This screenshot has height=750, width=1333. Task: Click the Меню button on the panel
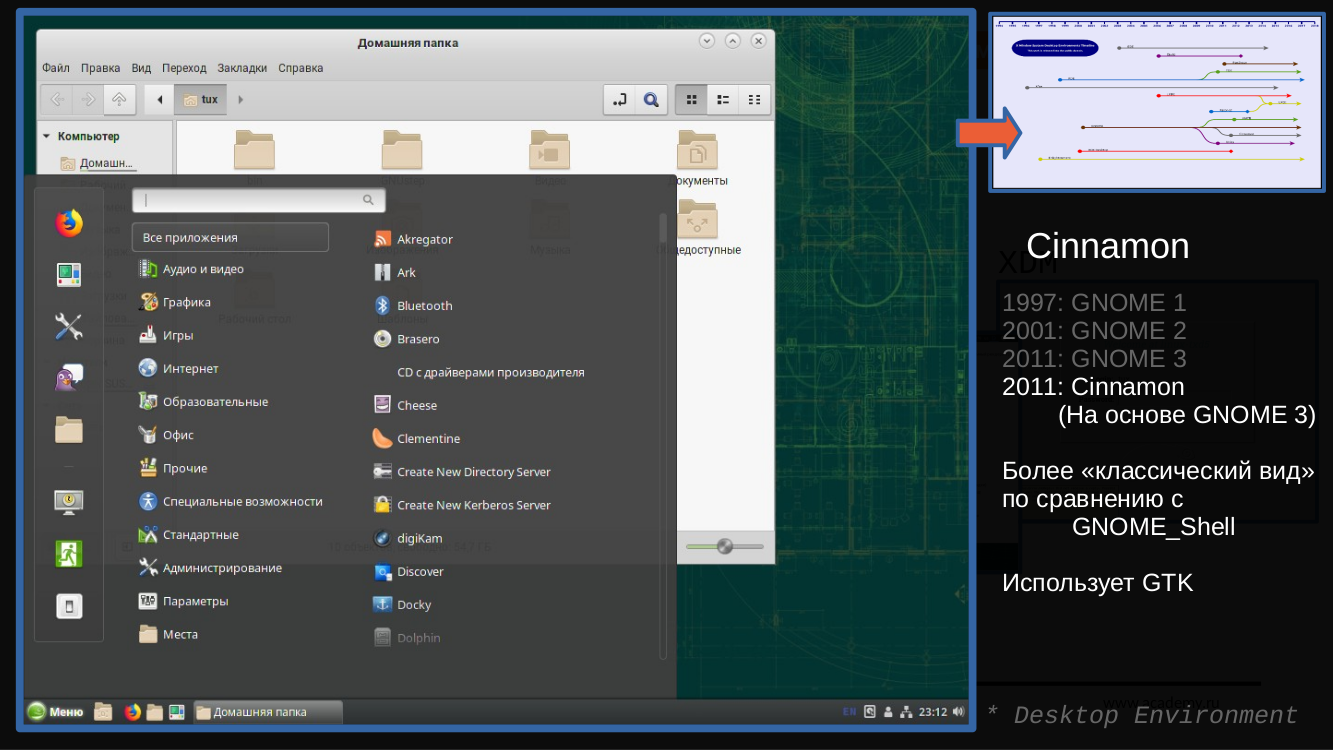click(x=56, y=712)
